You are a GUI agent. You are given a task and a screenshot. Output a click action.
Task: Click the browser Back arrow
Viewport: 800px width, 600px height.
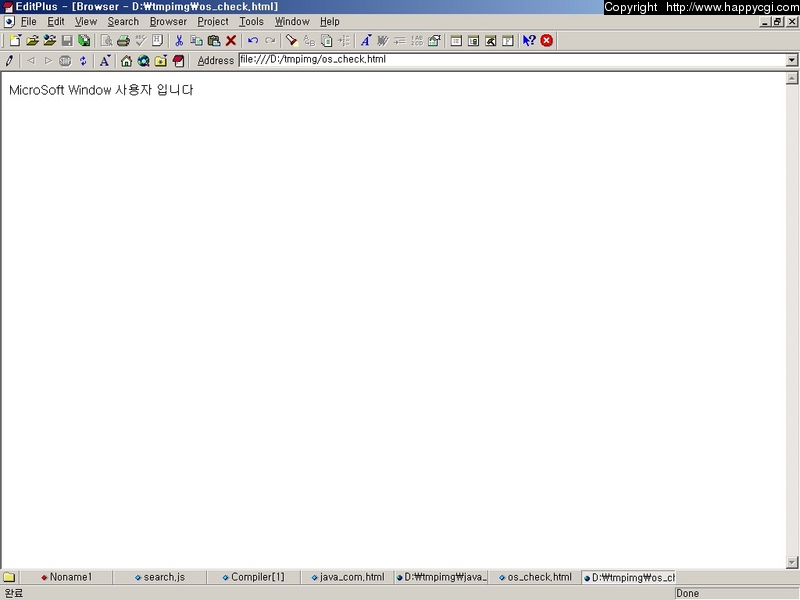[31, 61]
